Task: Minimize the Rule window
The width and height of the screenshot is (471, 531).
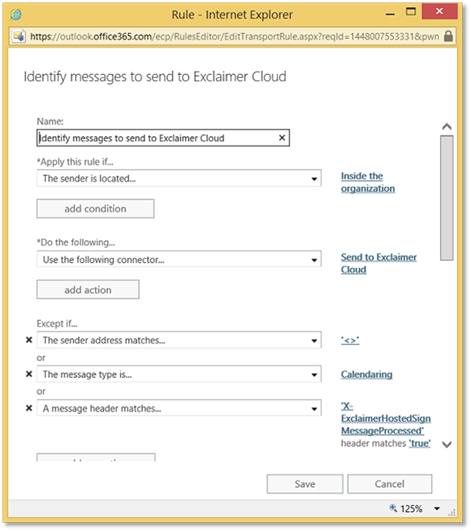Action: coord(390,14)
